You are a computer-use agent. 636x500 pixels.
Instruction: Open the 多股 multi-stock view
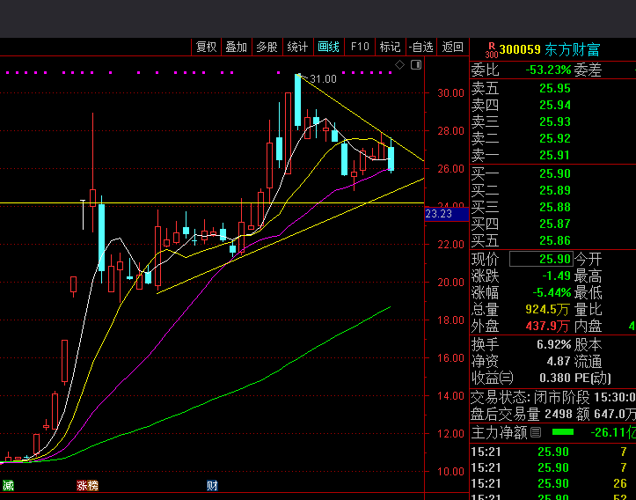[267, 47]
